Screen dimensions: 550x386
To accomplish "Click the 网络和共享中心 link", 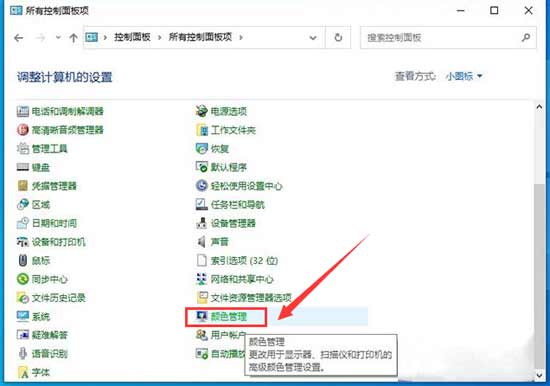I will (x=242, y=279).
